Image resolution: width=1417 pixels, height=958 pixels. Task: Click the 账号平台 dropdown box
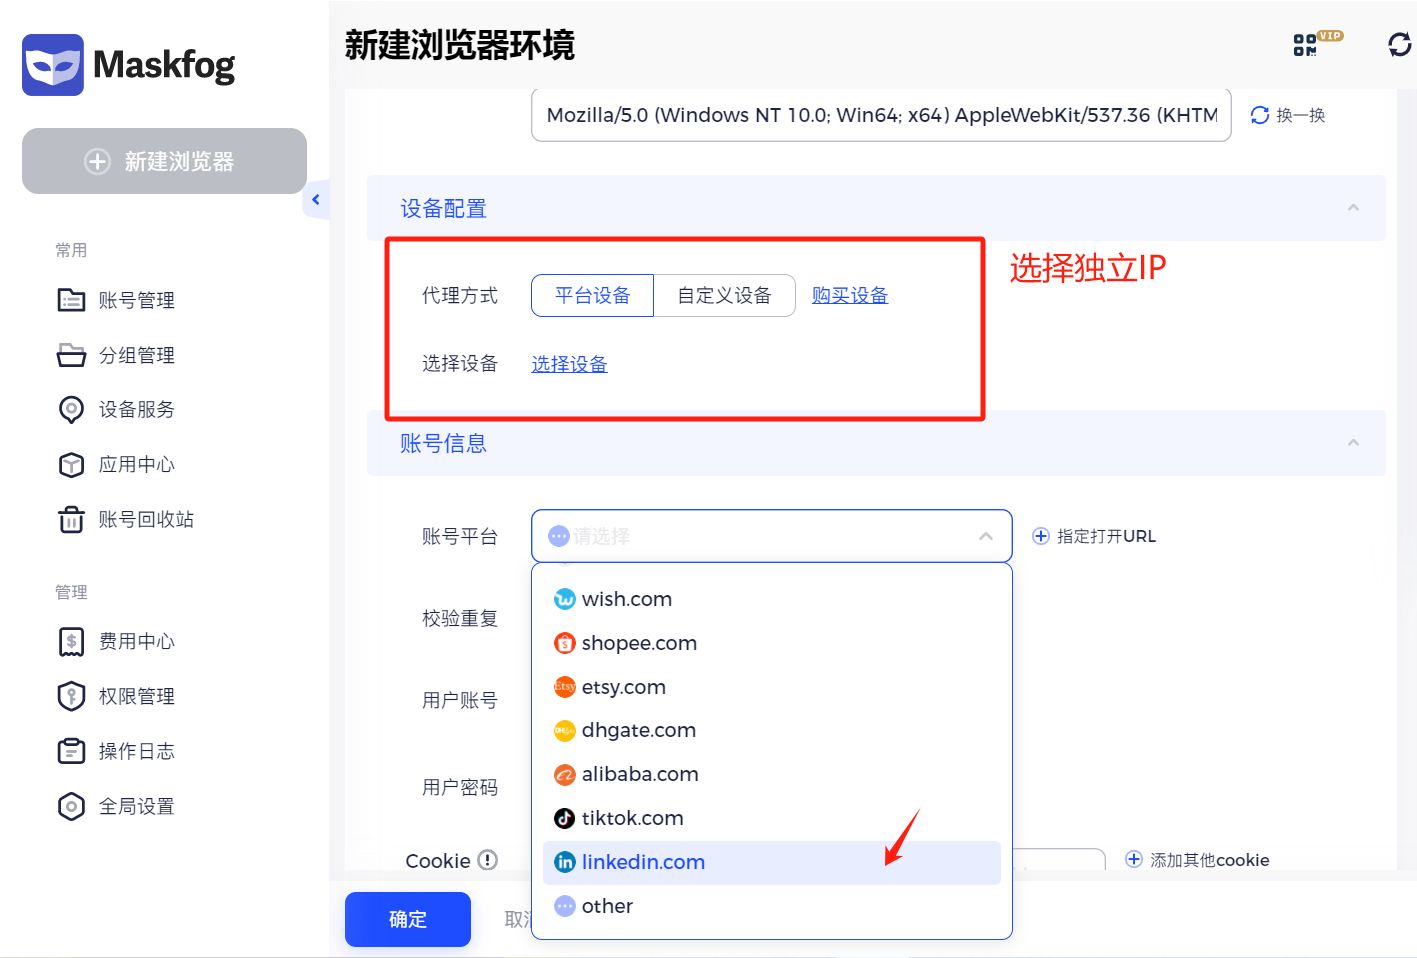point(771,536)
